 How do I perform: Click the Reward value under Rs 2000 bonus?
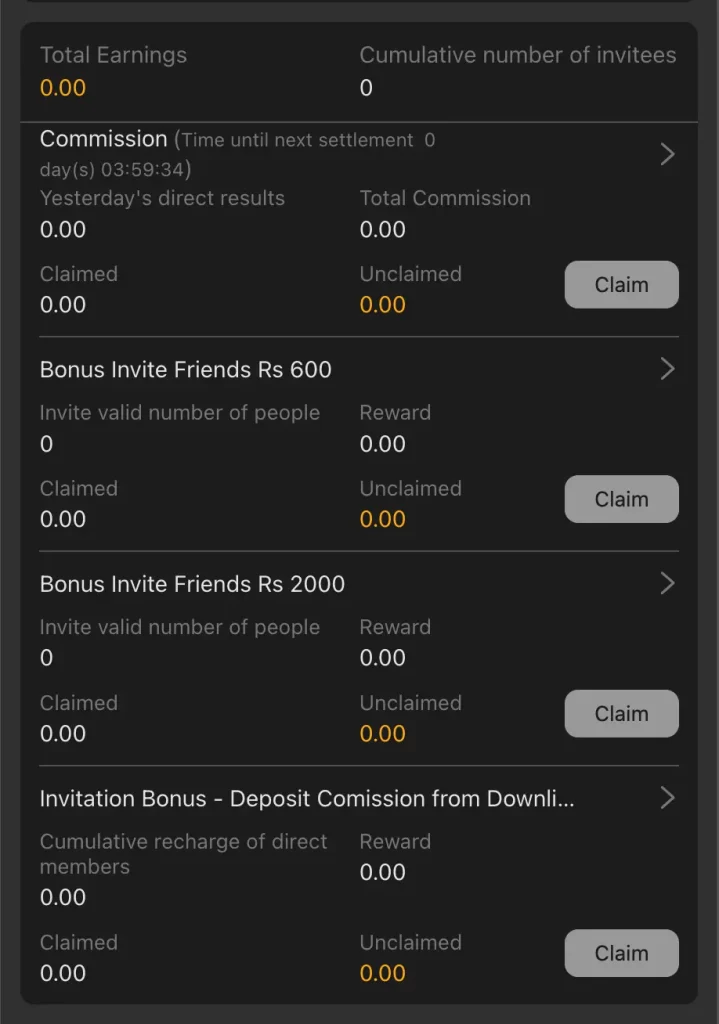pyautogui.click(x=382, y=658)
